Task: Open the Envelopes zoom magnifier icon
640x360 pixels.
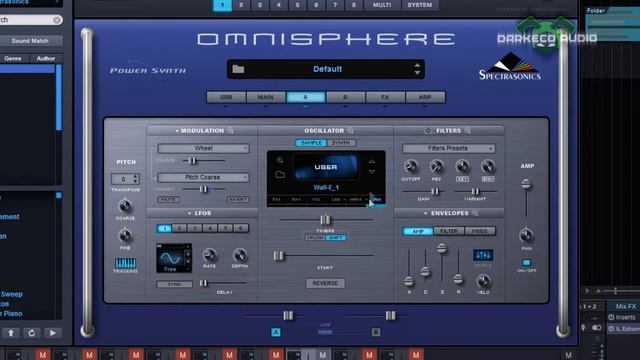Action: [x=475, y=213]
